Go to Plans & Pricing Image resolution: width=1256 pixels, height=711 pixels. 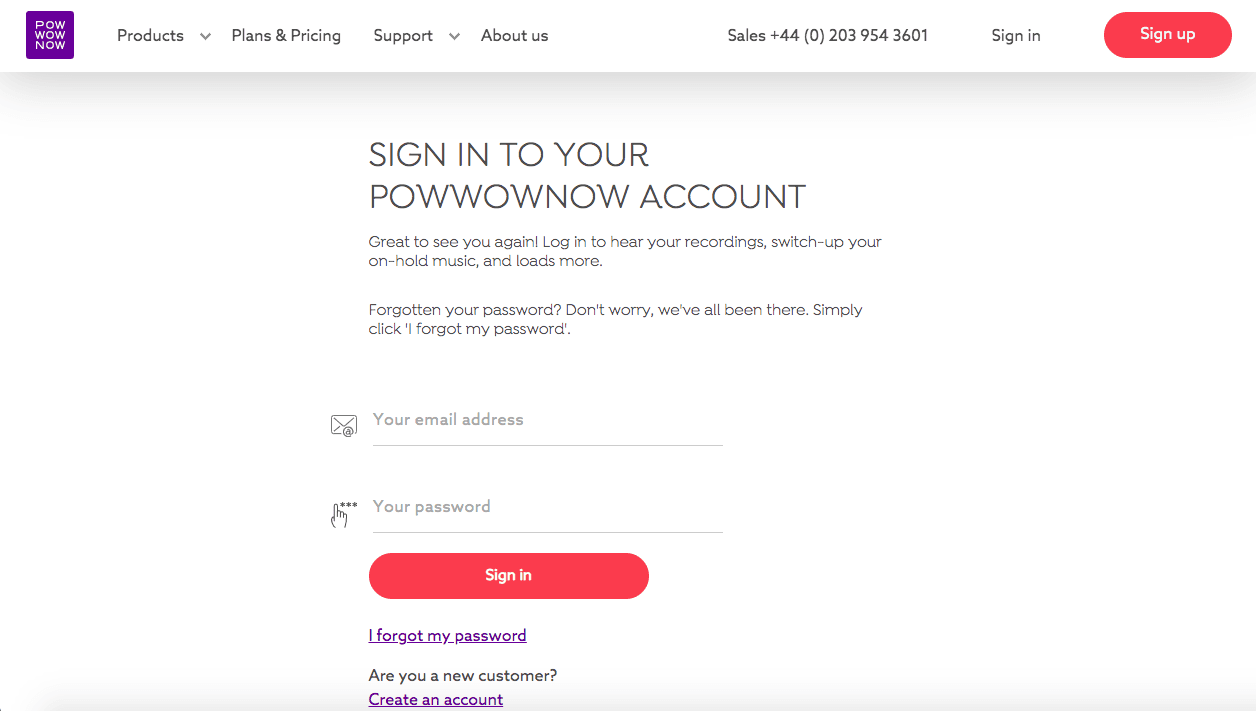[286, 36]
